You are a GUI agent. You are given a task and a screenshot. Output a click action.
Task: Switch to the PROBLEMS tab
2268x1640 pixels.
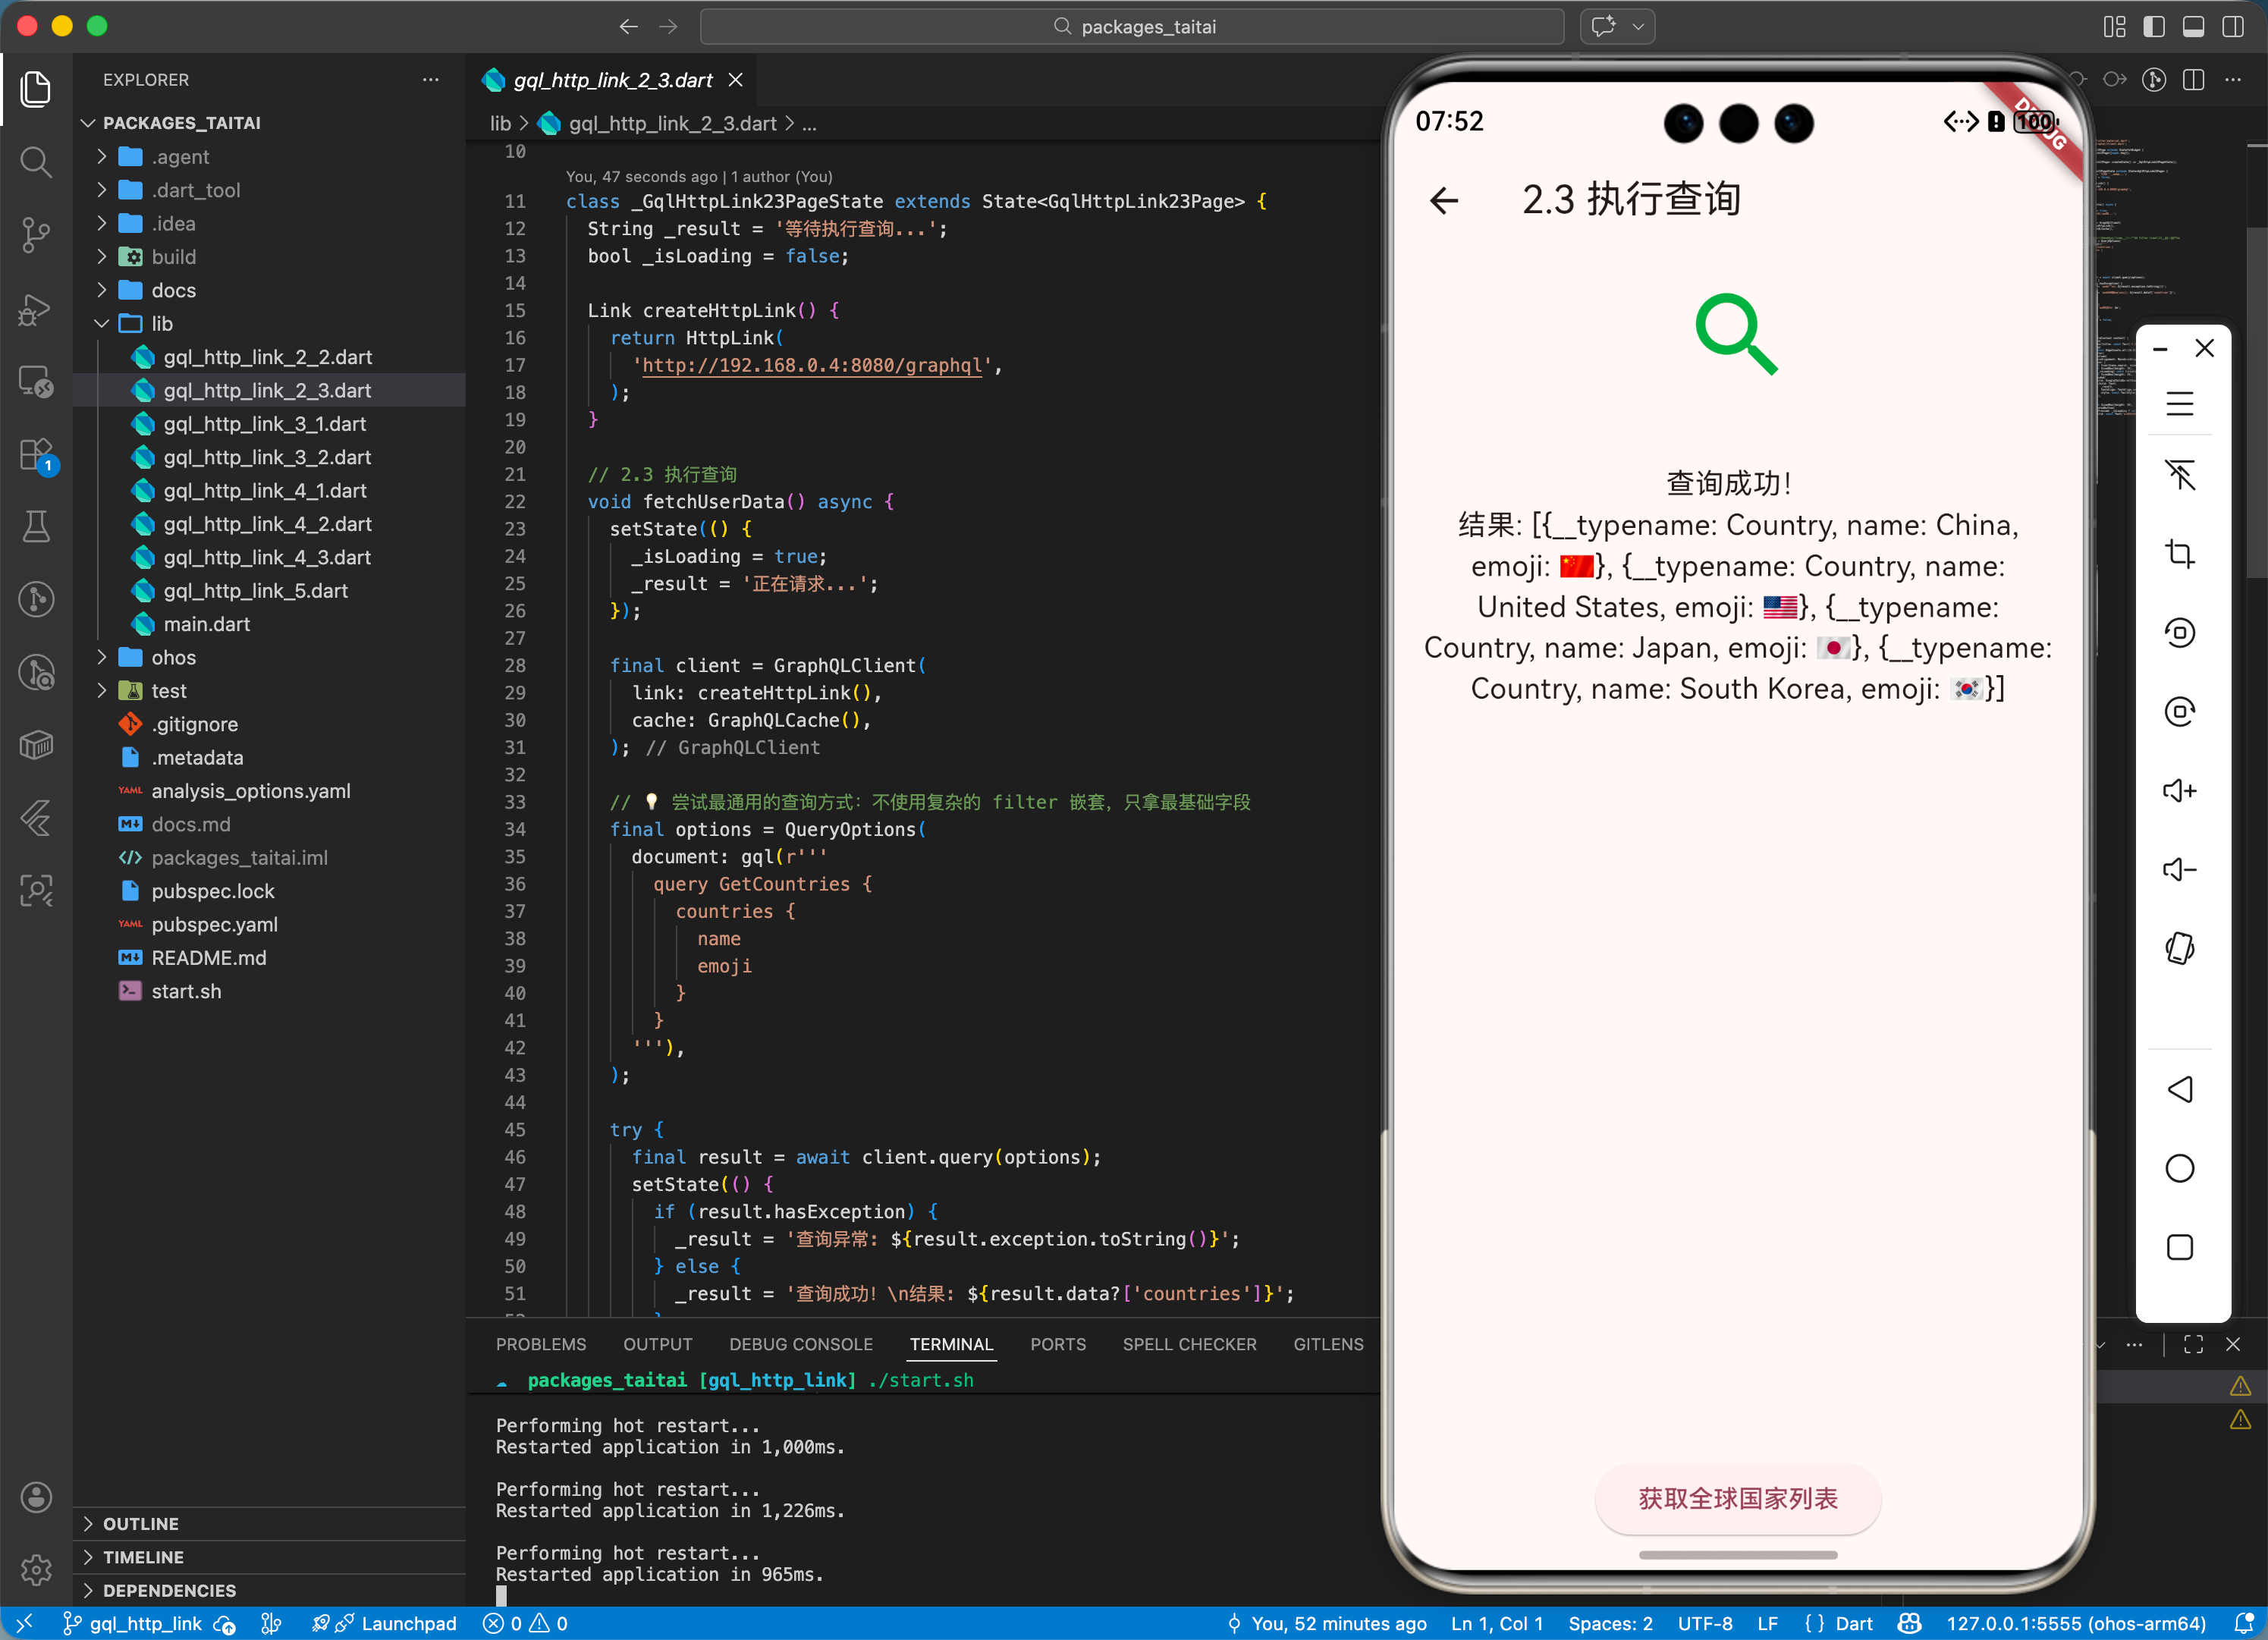[x=541, y=1344]
